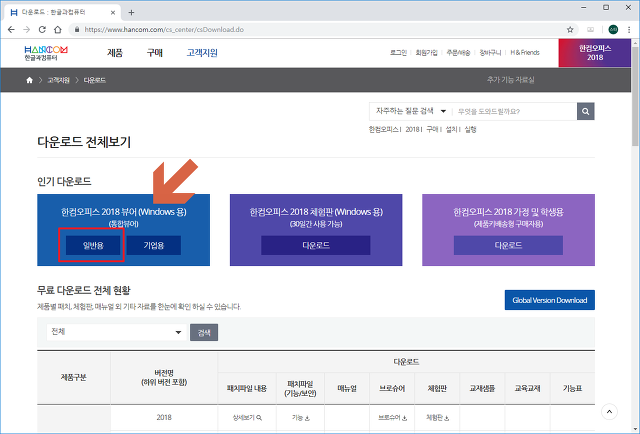The width and height of the screenshot is (640, 434).
Task: Click the 구매 suggested keyword
Action: 432,129
